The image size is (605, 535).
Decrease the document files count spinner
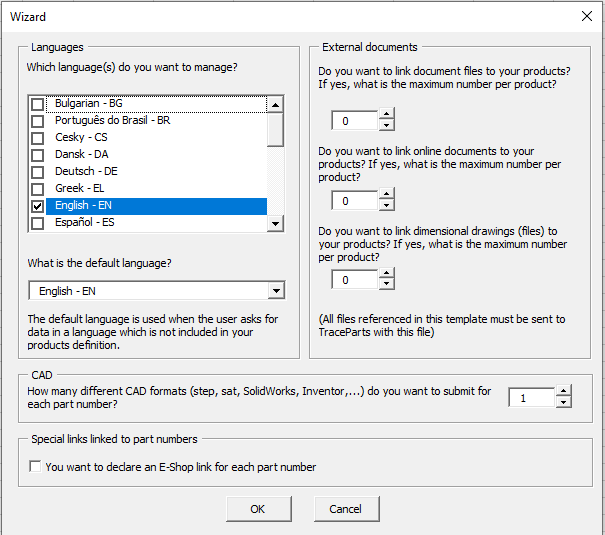387,126
